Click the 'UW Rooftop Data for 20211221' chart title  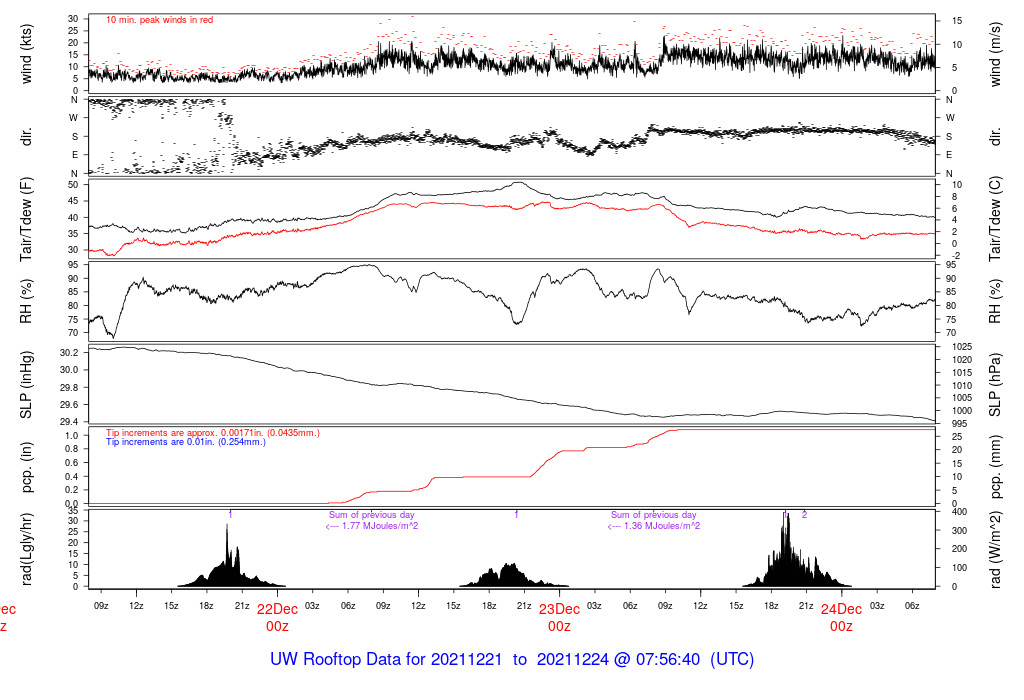(512, 659)
